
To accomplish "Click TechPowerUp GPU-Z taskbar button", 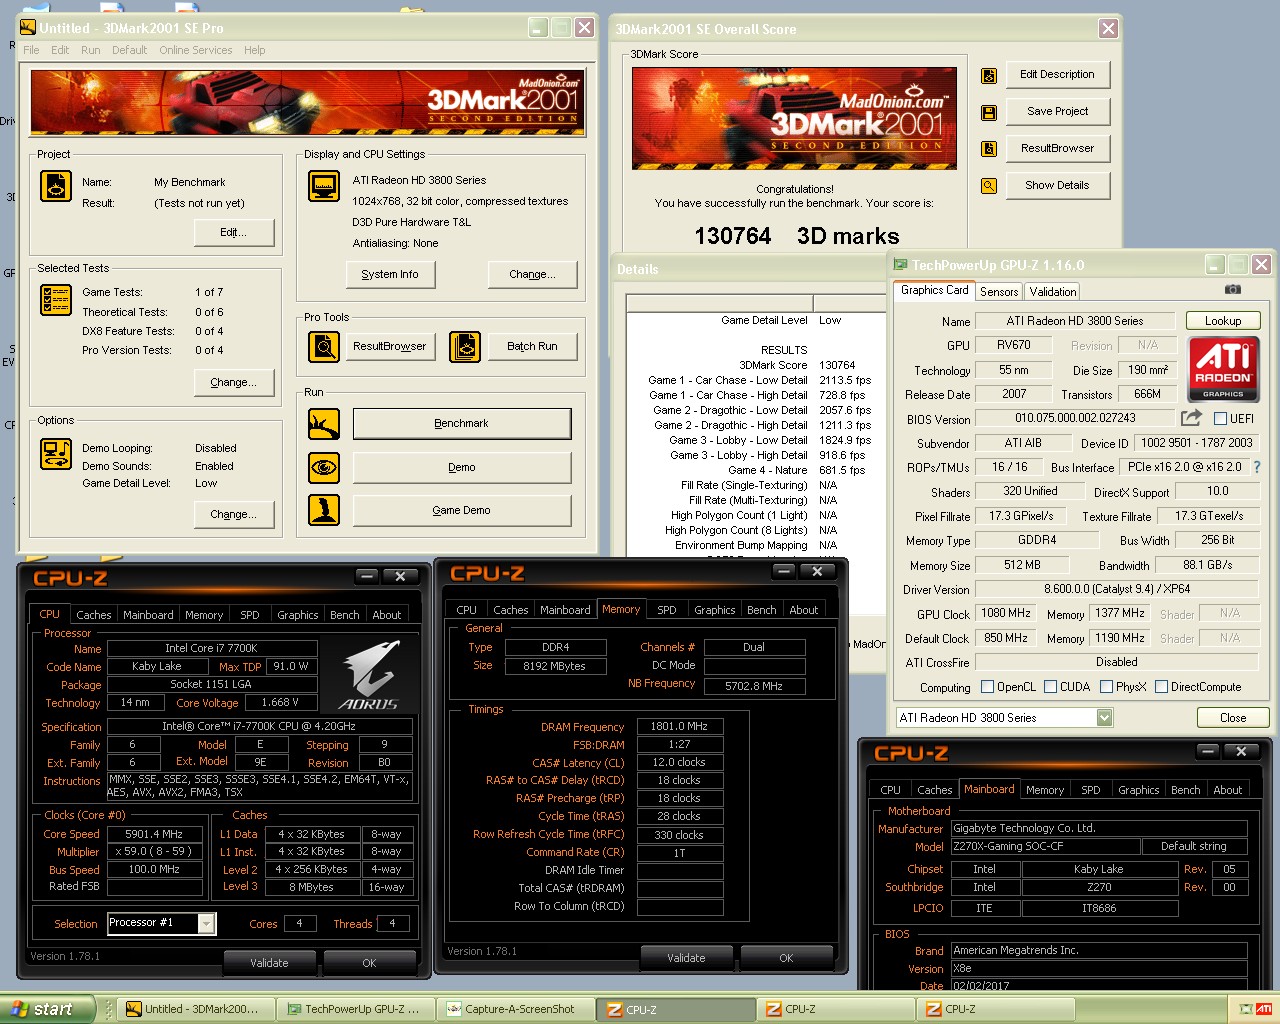I will (x=356, y=1009).
